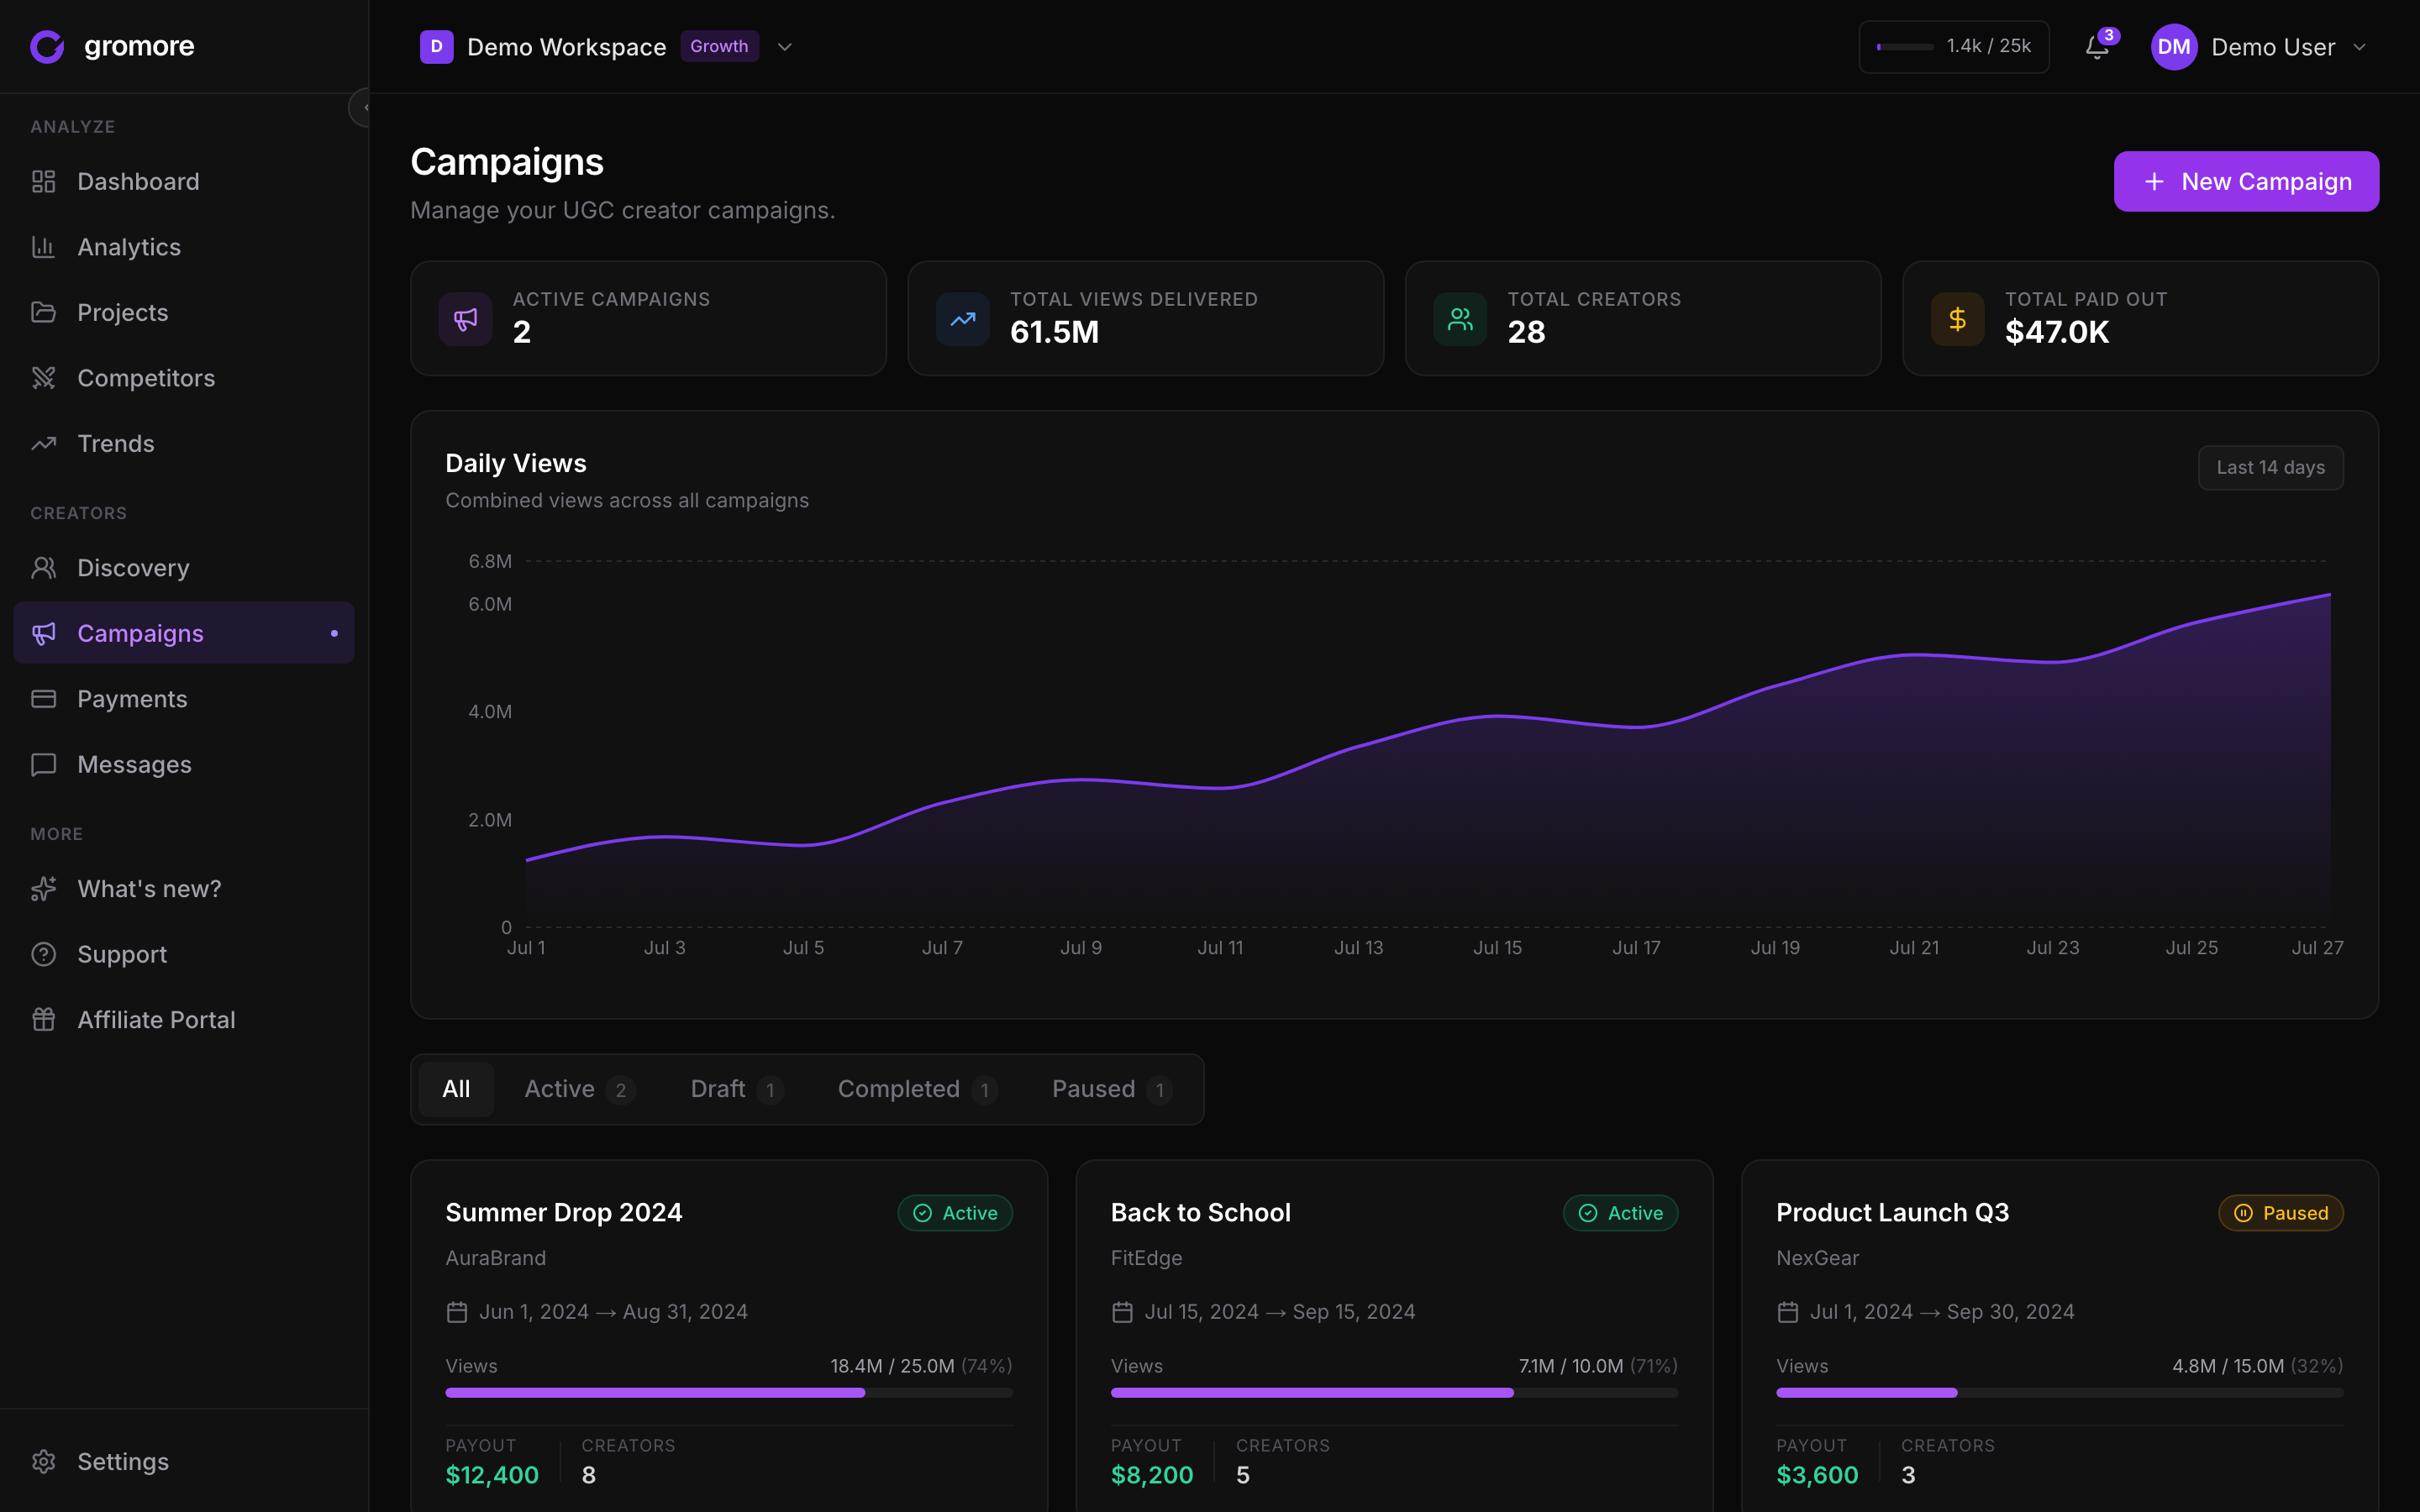This screenshot has height=1512, width=2420.
Task: Click the Total Views Delivered trend icon
Action: coord(963,319)
